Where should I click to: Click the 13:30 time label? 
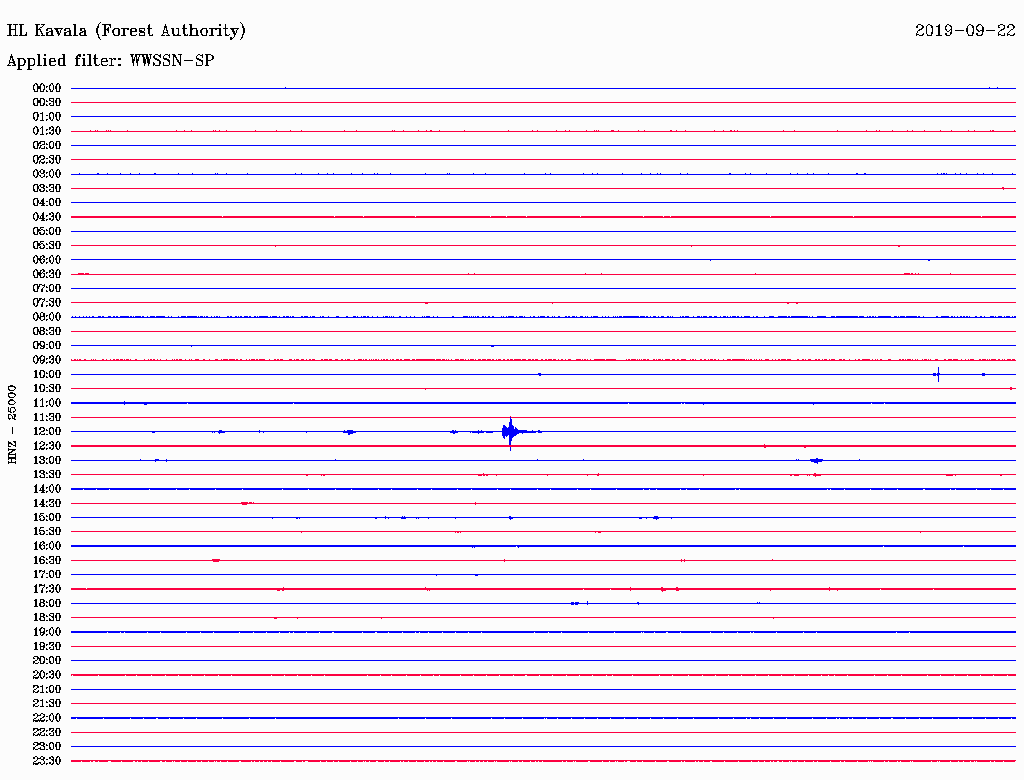47,474
